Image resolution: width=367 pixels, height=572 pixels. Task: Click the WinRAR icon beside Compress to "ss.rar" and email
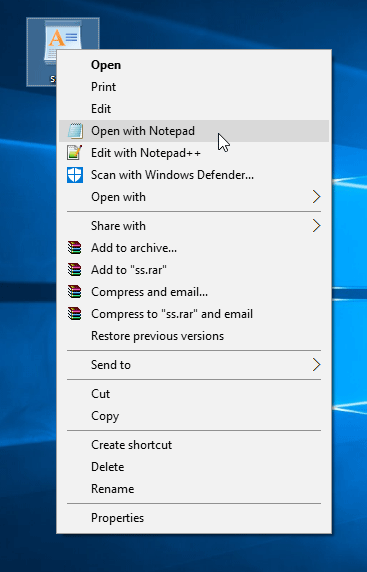74,314
